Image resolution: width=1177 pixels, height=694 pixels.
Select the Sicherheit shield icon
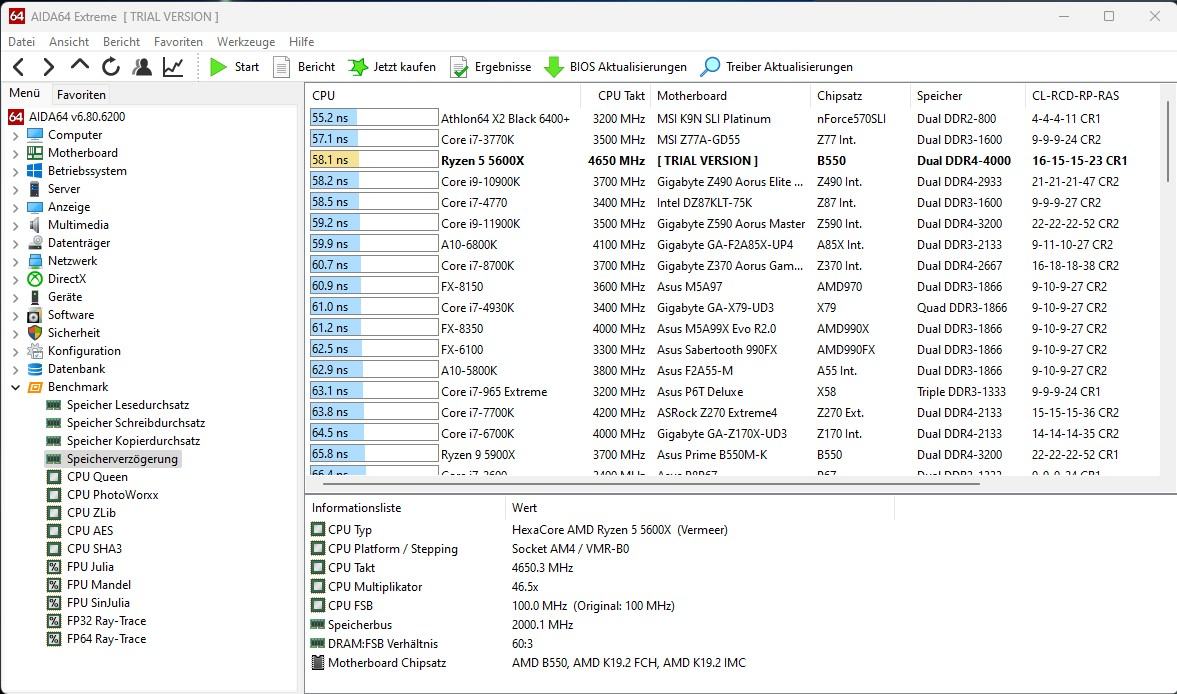point(35,333)
